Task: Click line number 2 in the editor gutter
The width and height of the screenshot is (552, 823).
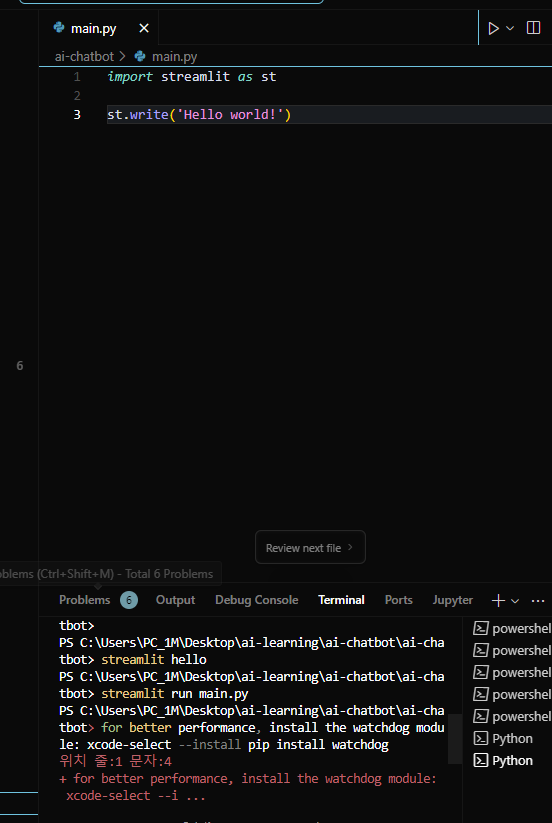Action: (x=77, y=96)
